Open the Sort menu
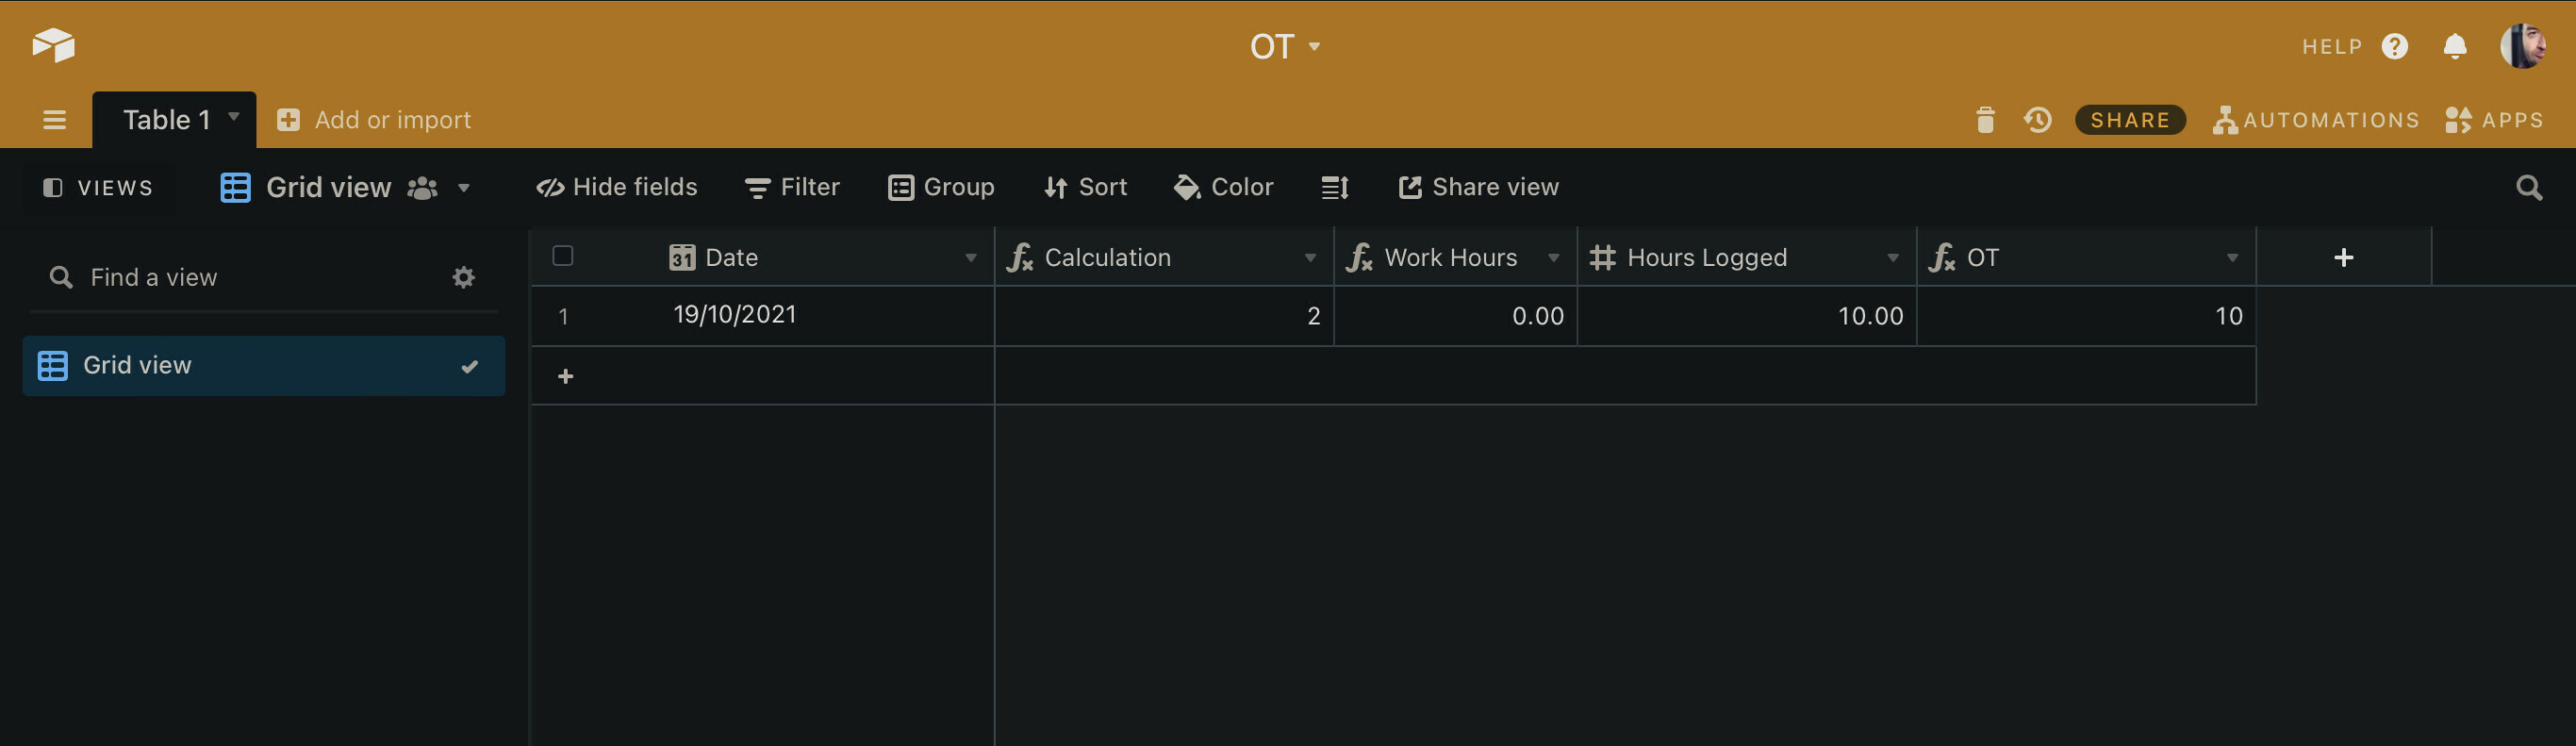 pos(1085,187)
